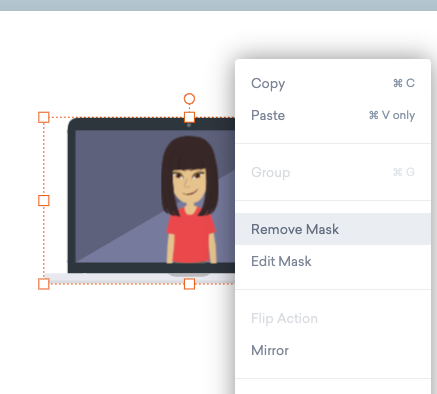The image size is (437, 394).
Task: Click the top-left corner resize handle
Action: (x=44, y=117)
